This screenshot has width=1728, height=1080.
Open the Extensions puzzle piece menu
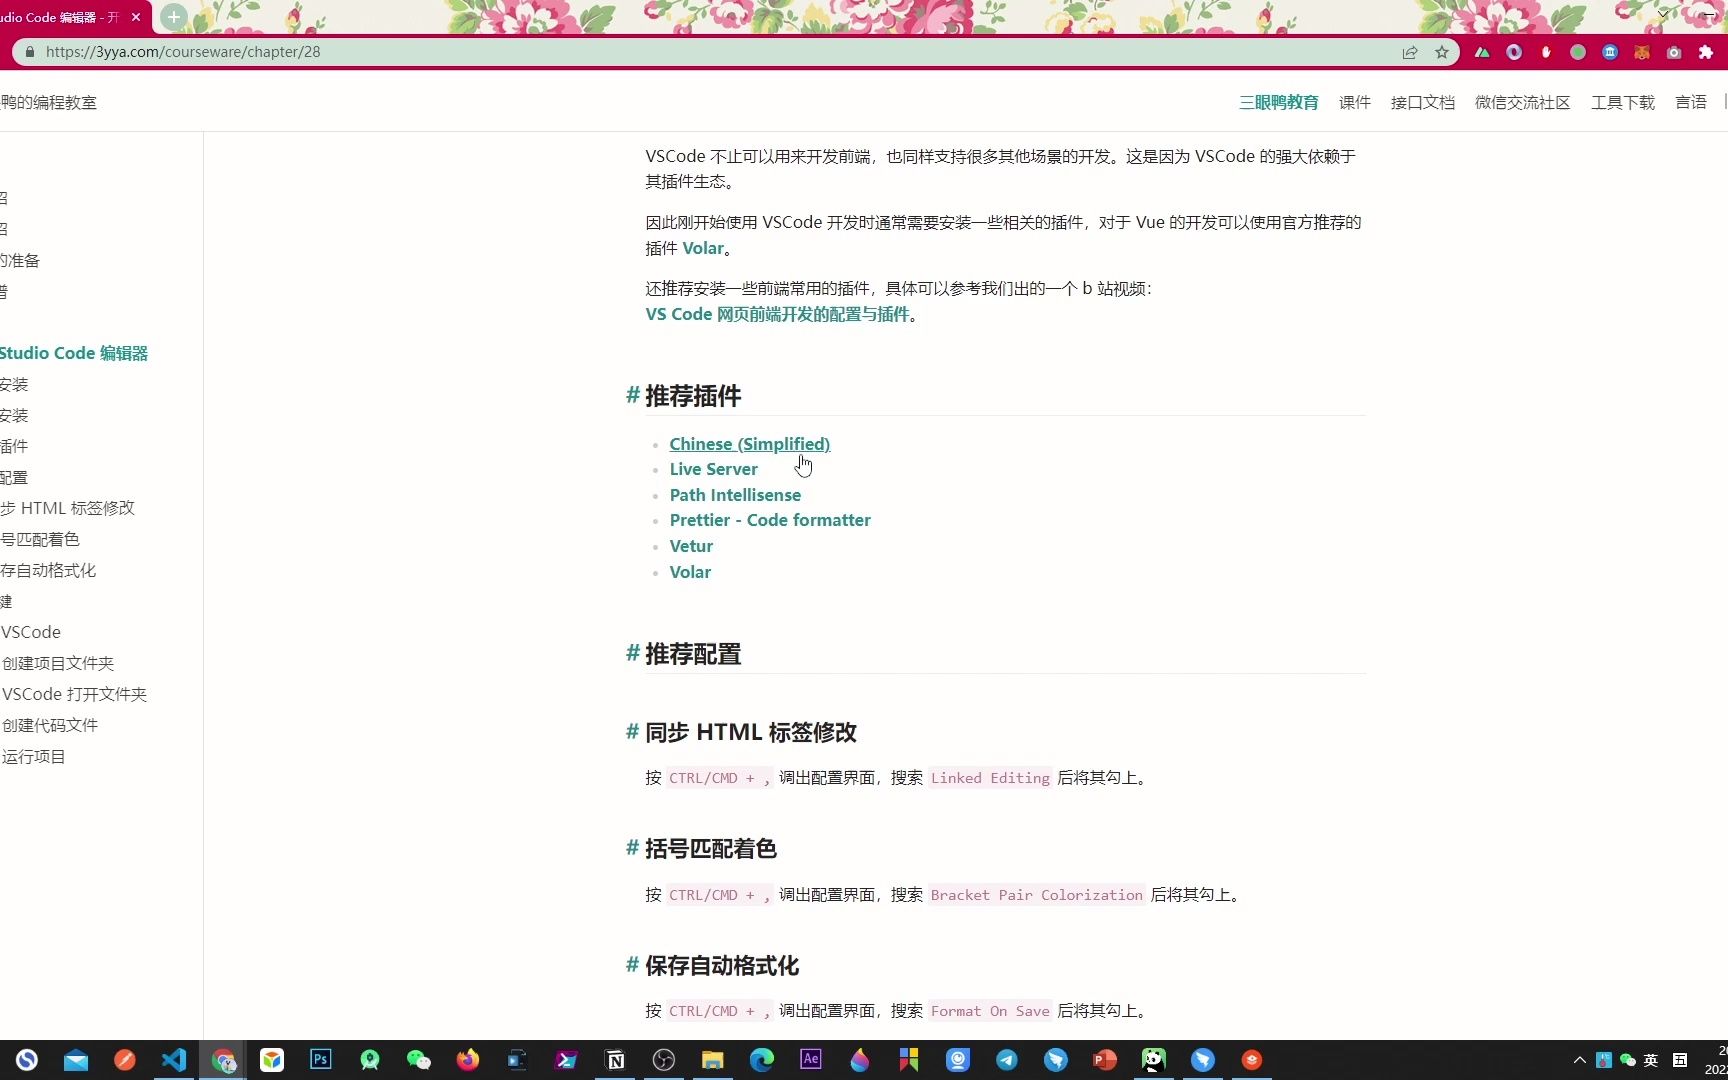(x=1706, y=52)
